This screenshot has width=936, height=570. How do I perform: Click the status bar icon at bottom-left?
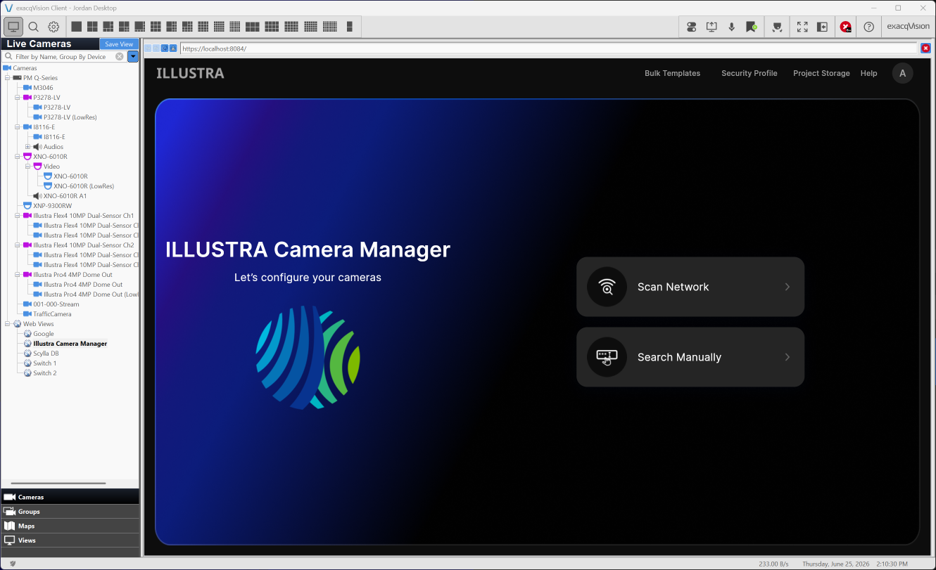[13, 563]
